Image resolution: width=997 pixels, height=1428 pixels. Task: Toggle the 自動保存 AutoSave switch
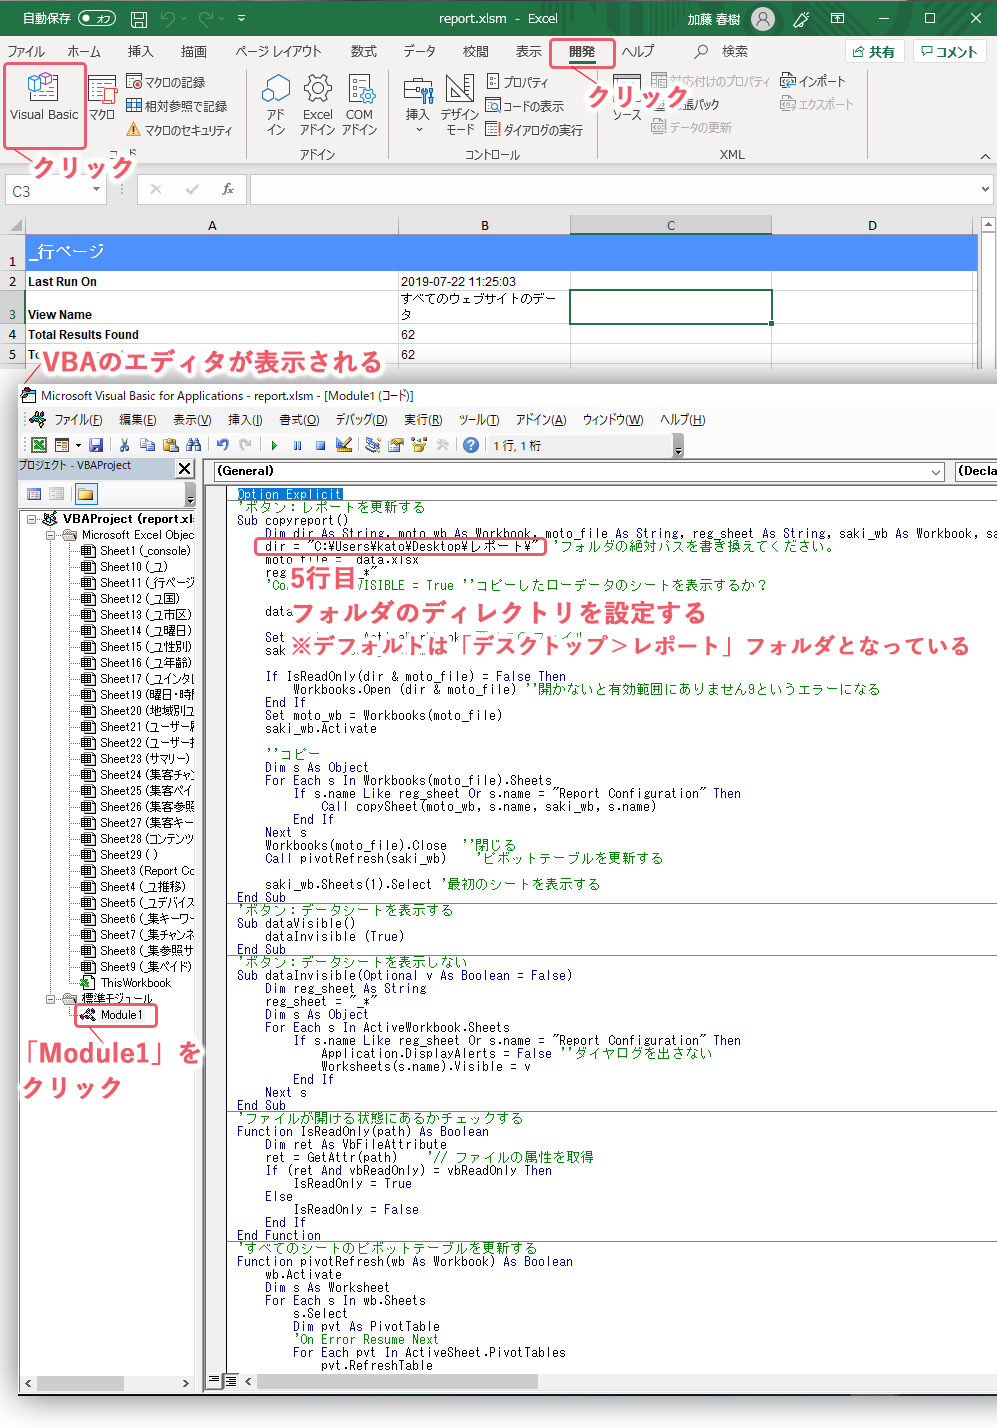(x=97, y=18)
